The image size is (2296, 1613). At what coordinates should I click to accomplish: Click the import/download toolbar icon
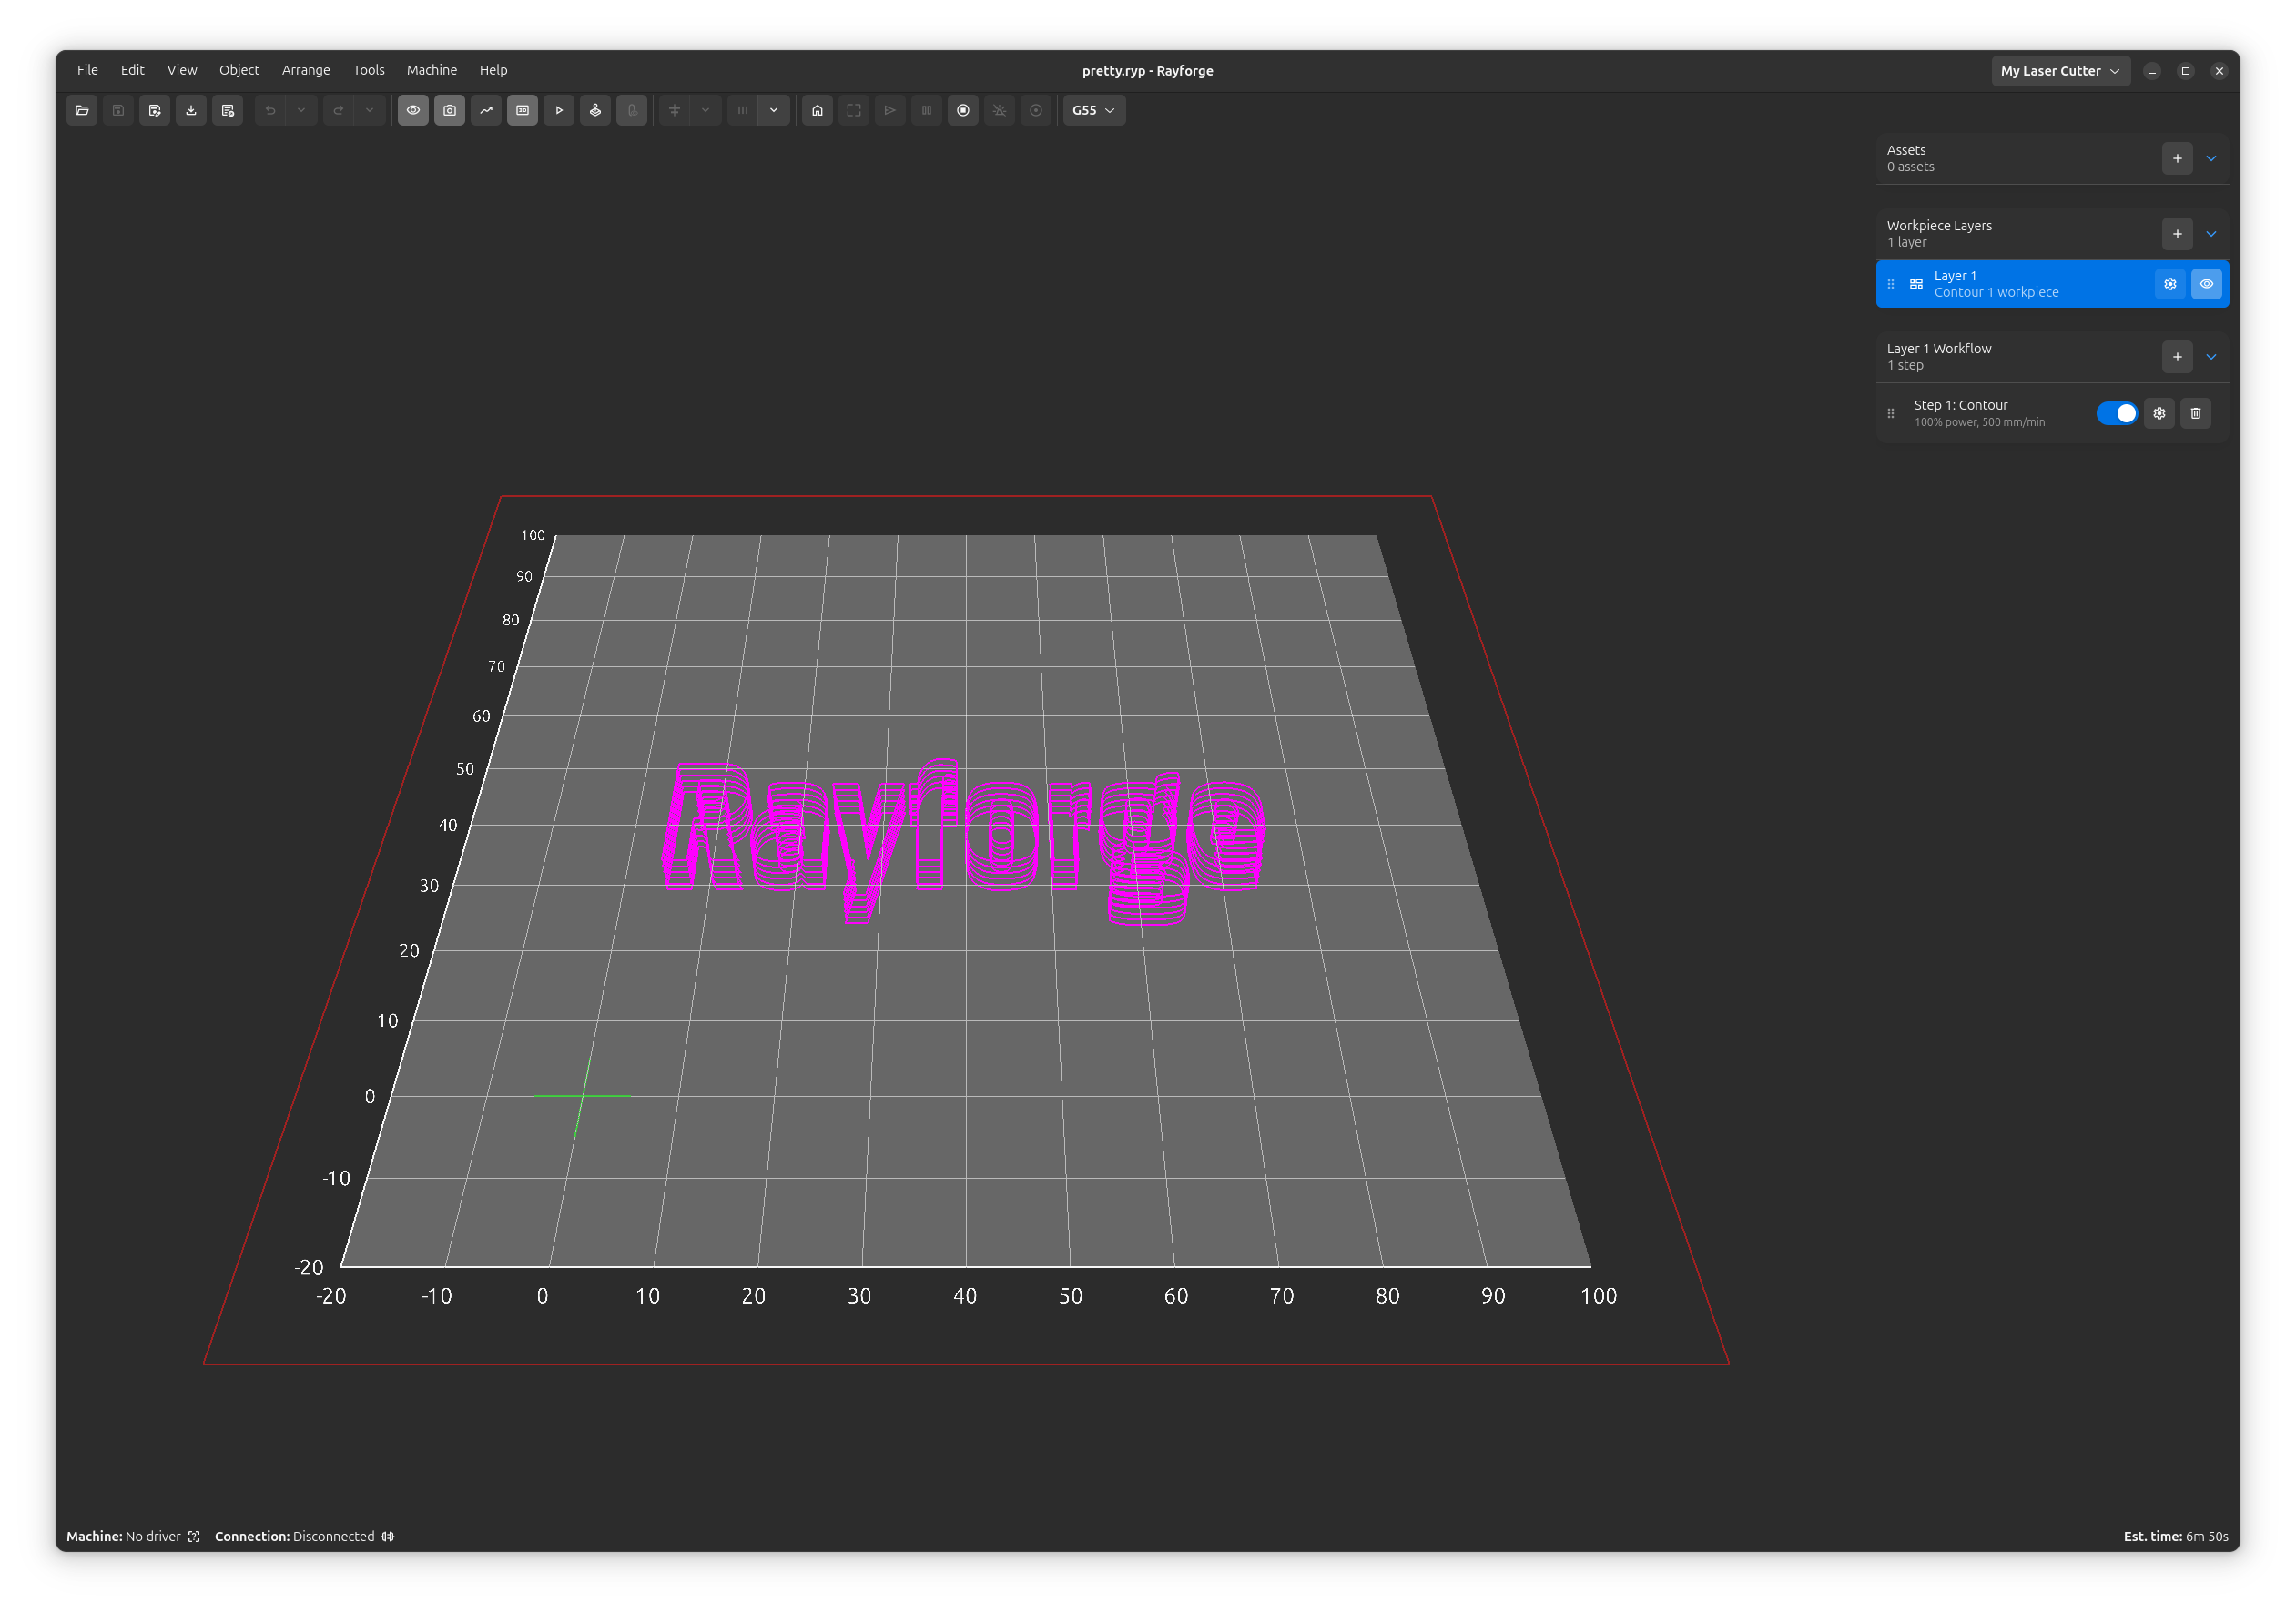coord(191,110)
